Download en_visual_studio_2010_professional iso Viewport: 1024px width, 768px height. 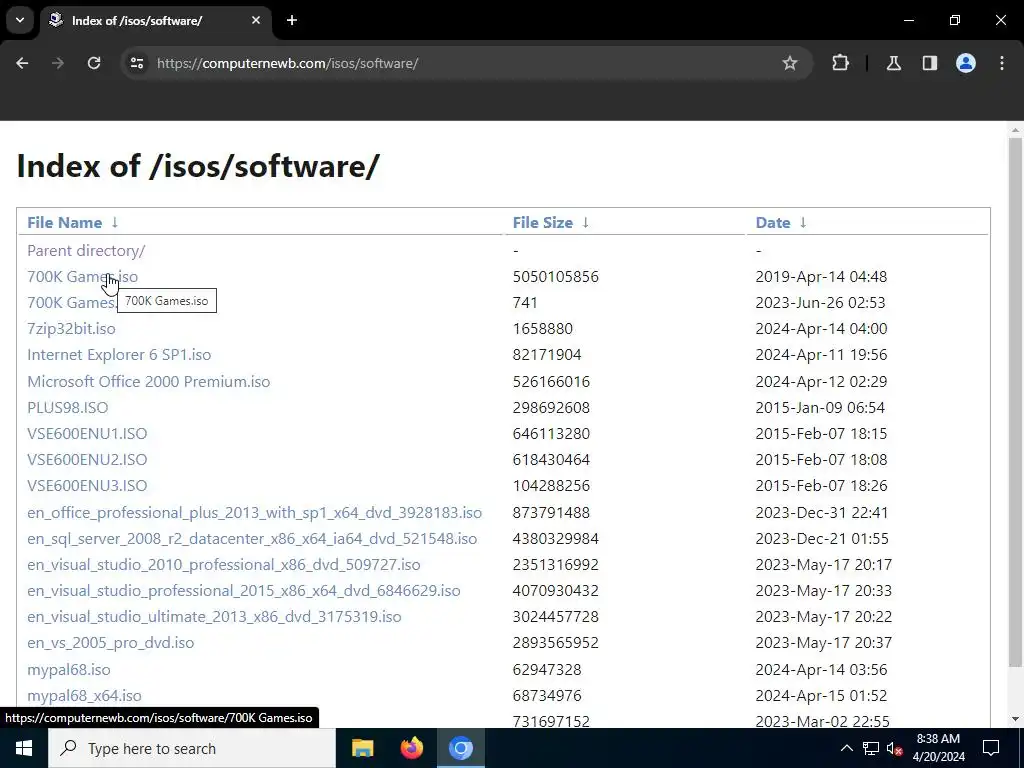tap(223, 566)
